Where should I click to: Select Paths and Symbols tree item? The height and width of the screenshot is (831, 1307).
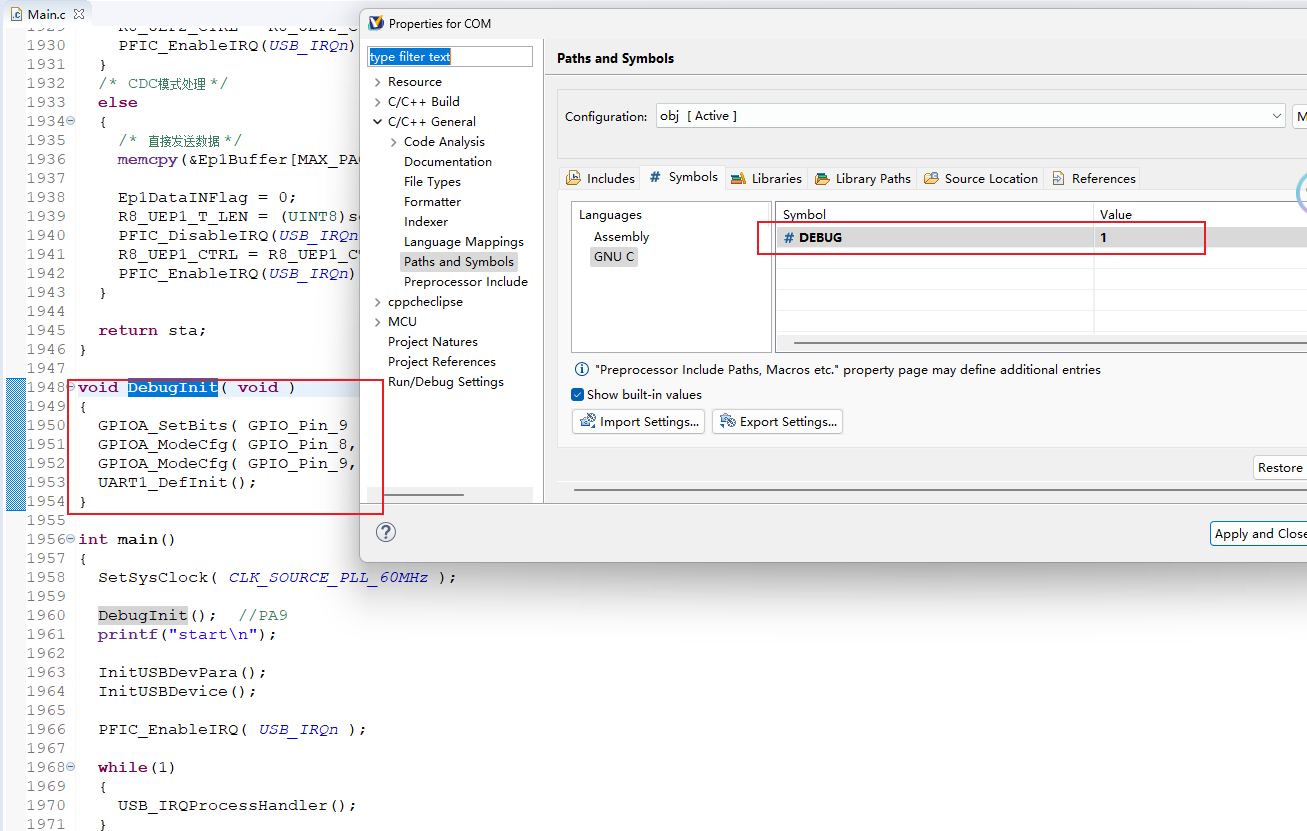click(459, 262)
